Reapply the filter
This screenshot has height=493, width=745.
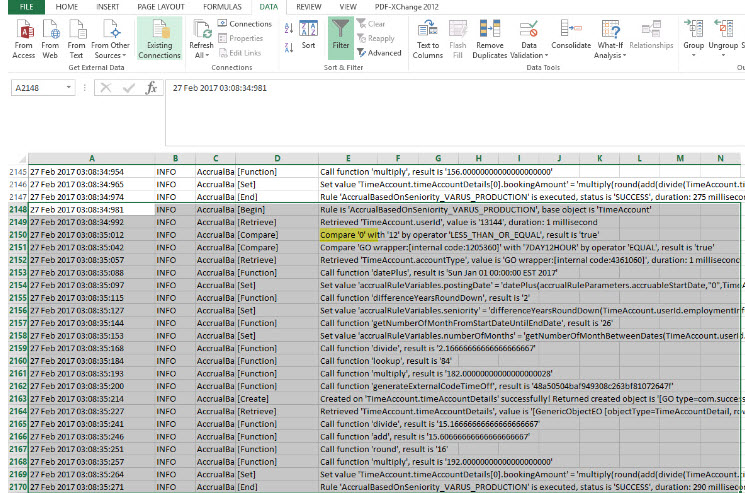(x=376, y=38)
